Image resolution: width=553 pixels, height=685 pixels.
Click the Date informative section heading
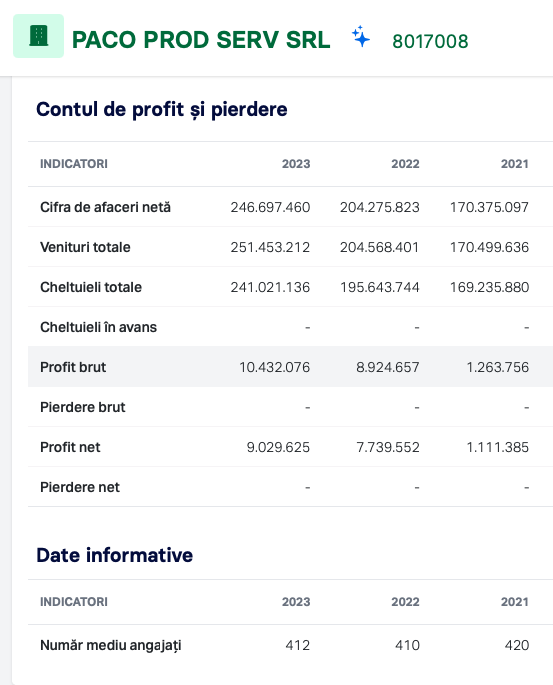tap(114, 555)
